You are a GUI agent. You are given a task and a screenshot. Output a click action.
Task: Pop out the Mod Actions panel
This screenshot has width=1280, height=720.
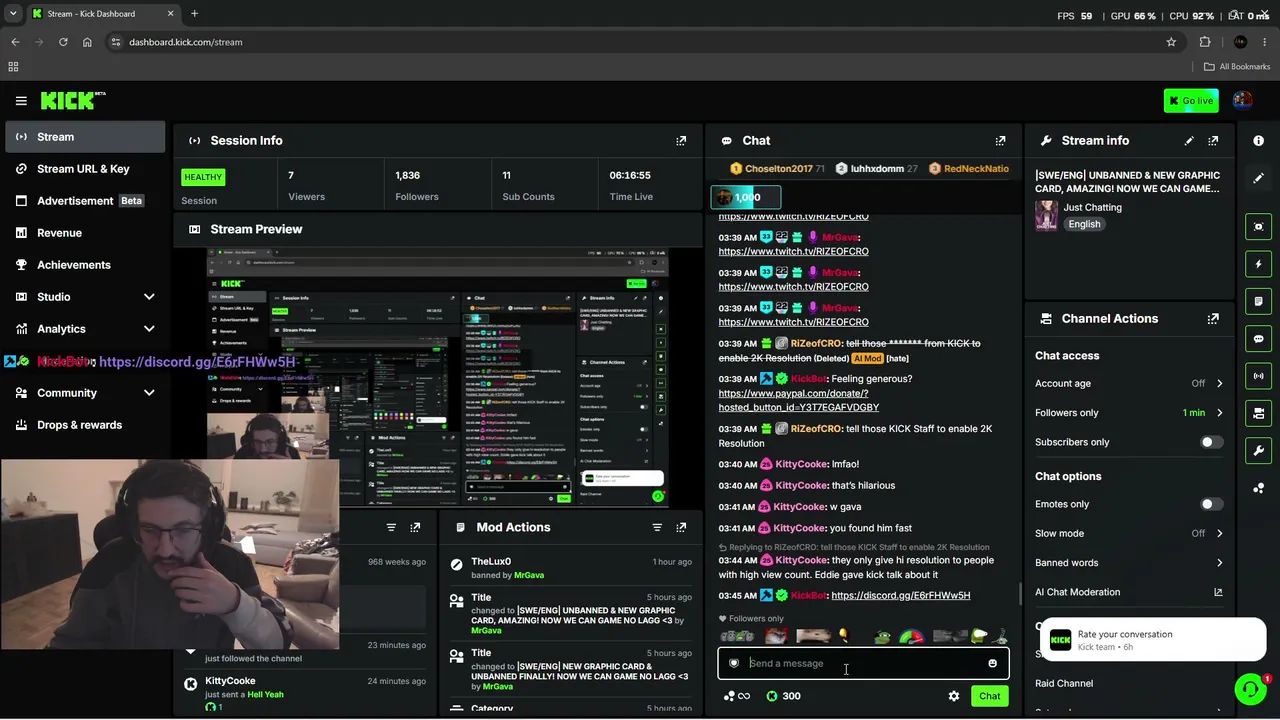point(681,527)
